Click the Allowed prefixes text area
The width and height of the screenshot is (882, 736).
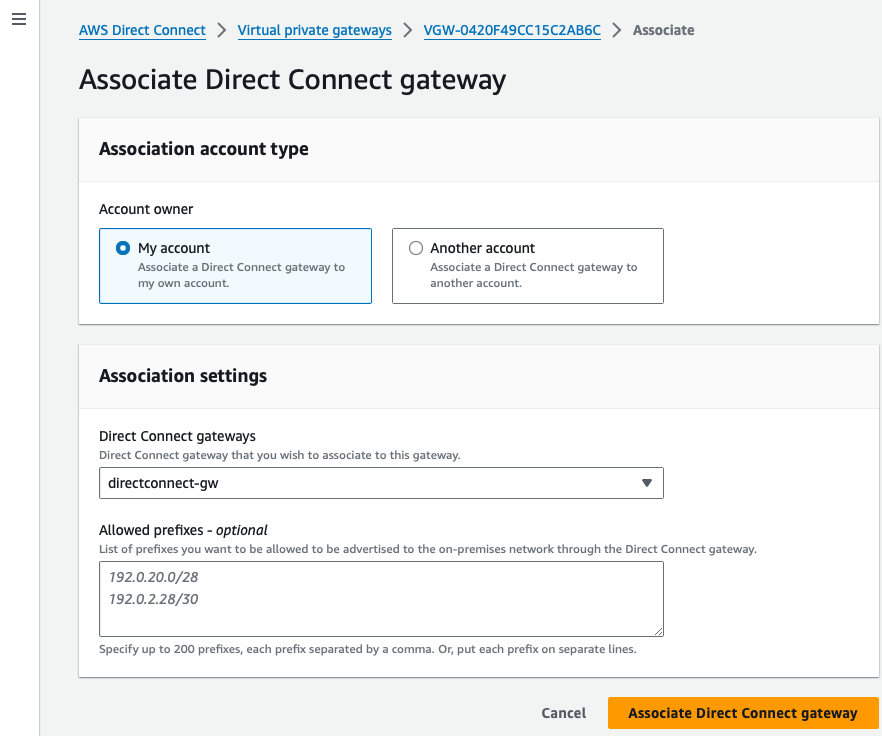coord(381,599)
